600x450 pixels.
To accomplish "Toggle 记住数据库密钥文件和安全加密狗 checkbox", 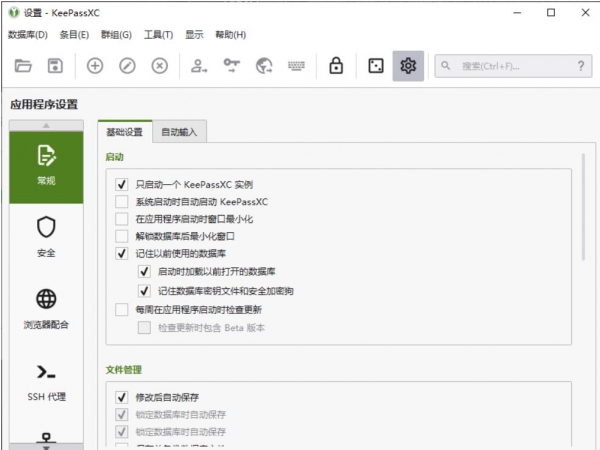I will [x=144, y=291].
